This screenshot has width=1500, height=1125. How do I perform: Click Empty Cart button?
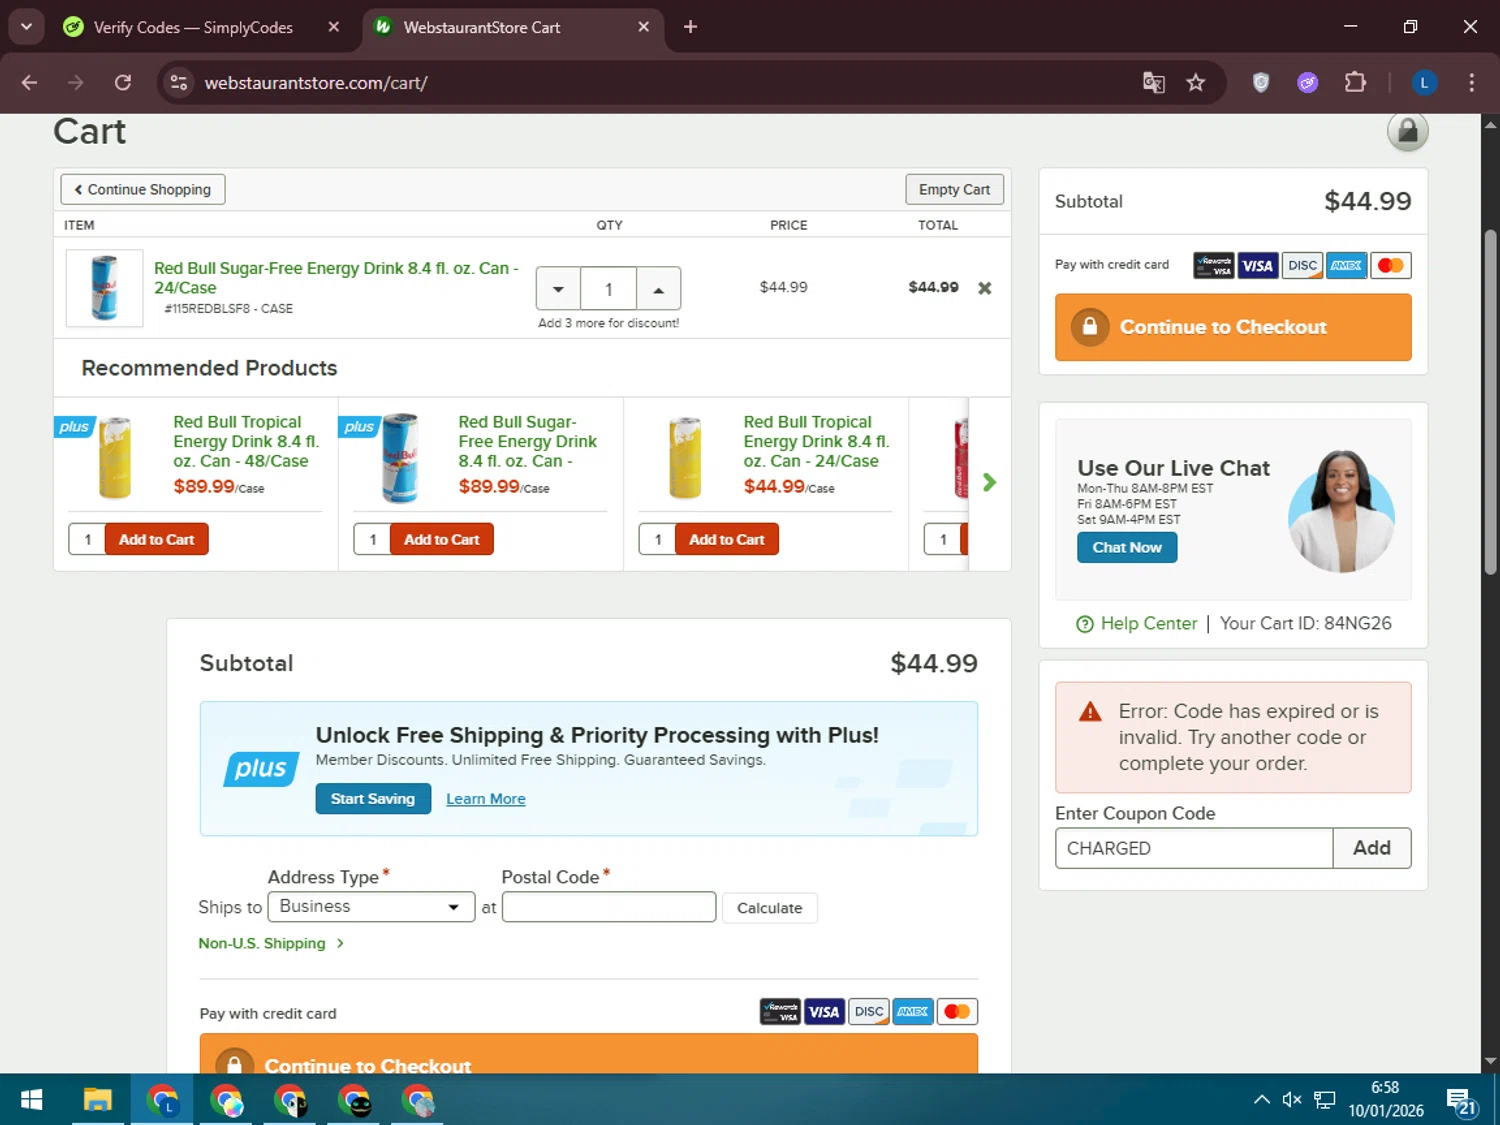(954, 189)
